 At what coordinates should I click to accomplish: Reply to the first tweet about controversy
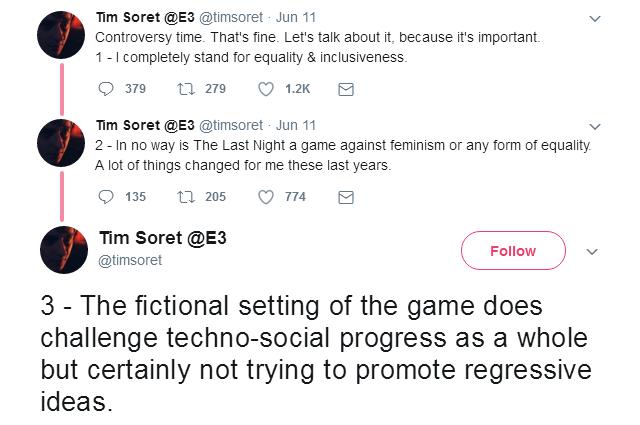(107, 89)
